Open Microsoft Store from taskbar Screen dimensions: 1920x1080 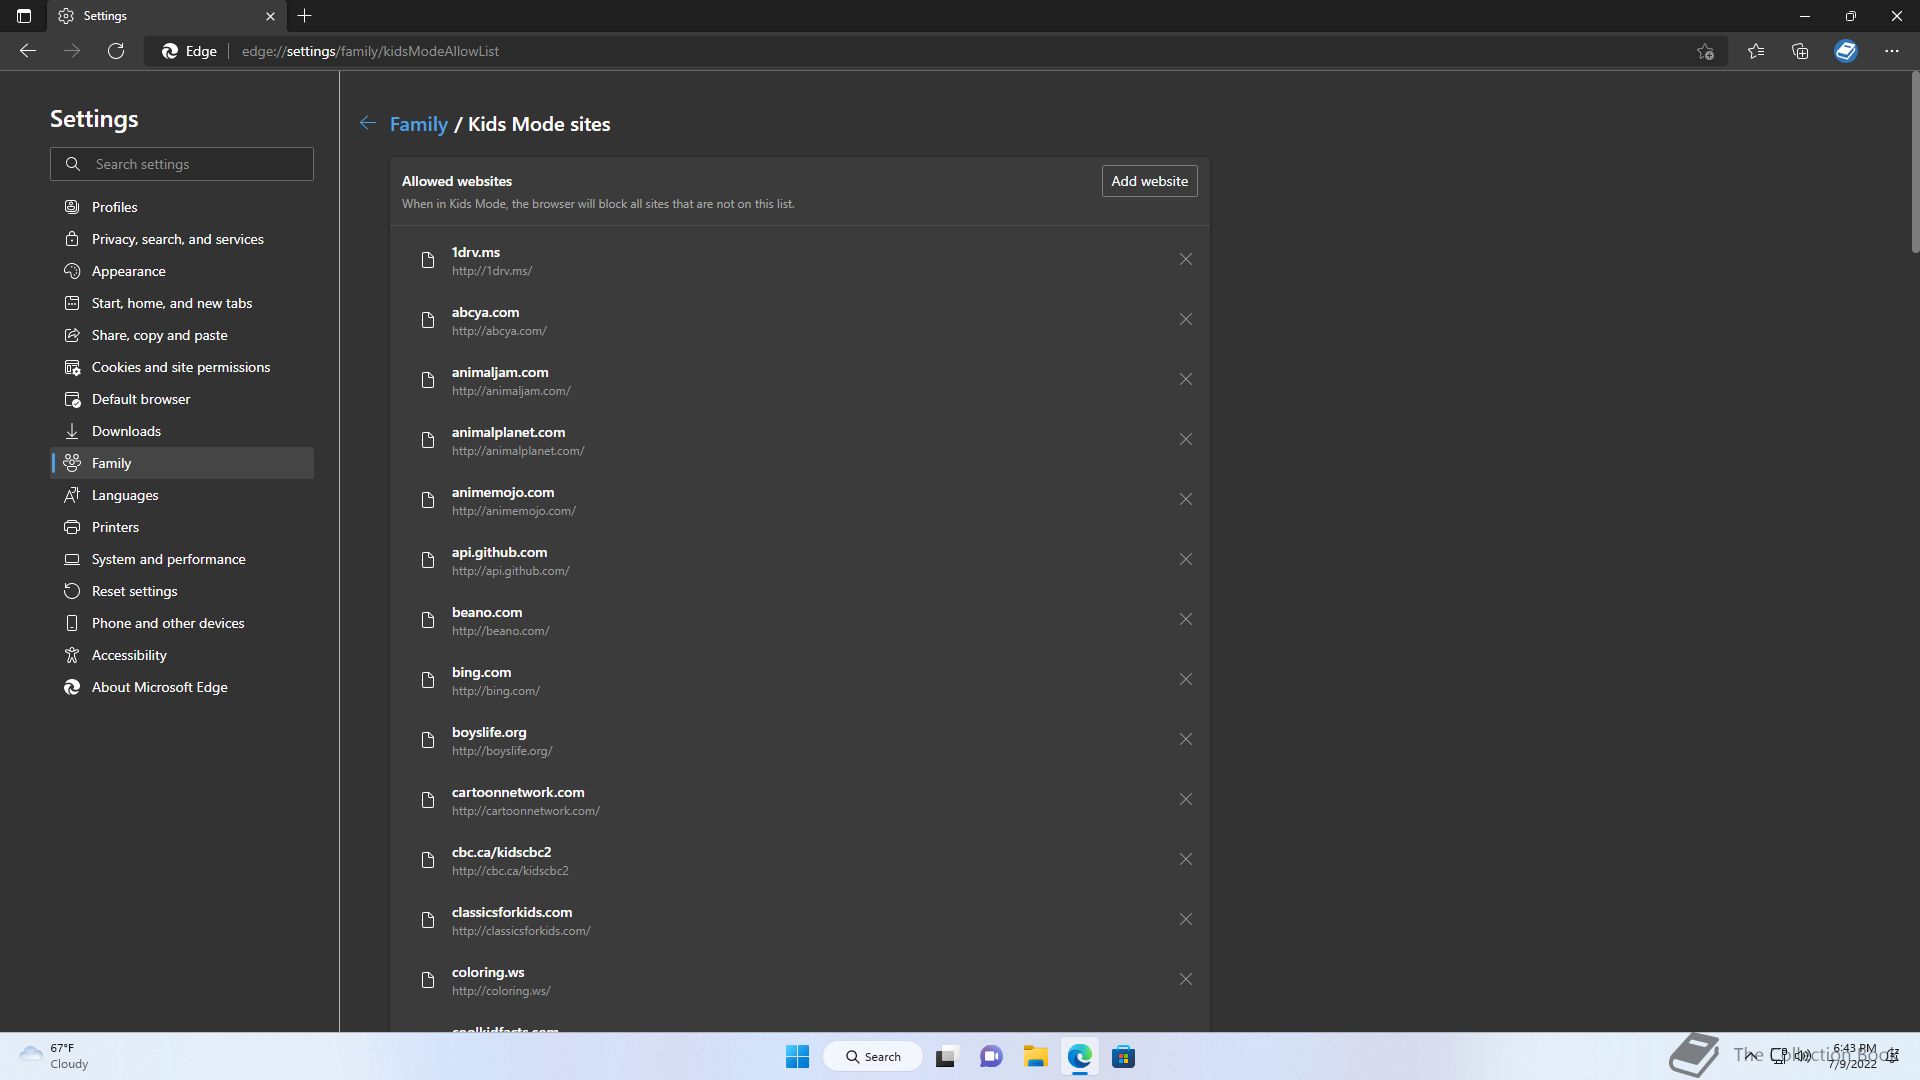(1123, 1056)
